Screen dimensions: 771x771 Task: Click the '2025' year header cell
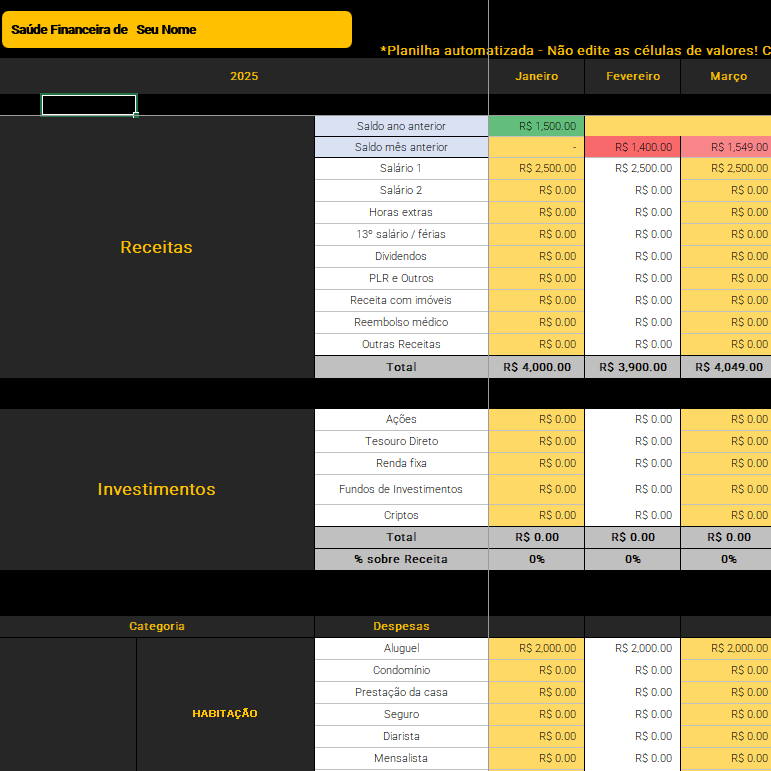(244, 76)
